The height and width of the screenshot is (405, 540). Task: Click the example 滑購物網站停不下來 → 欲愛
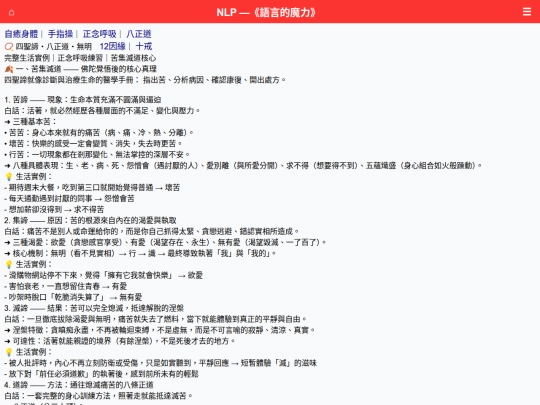(104, 276)
